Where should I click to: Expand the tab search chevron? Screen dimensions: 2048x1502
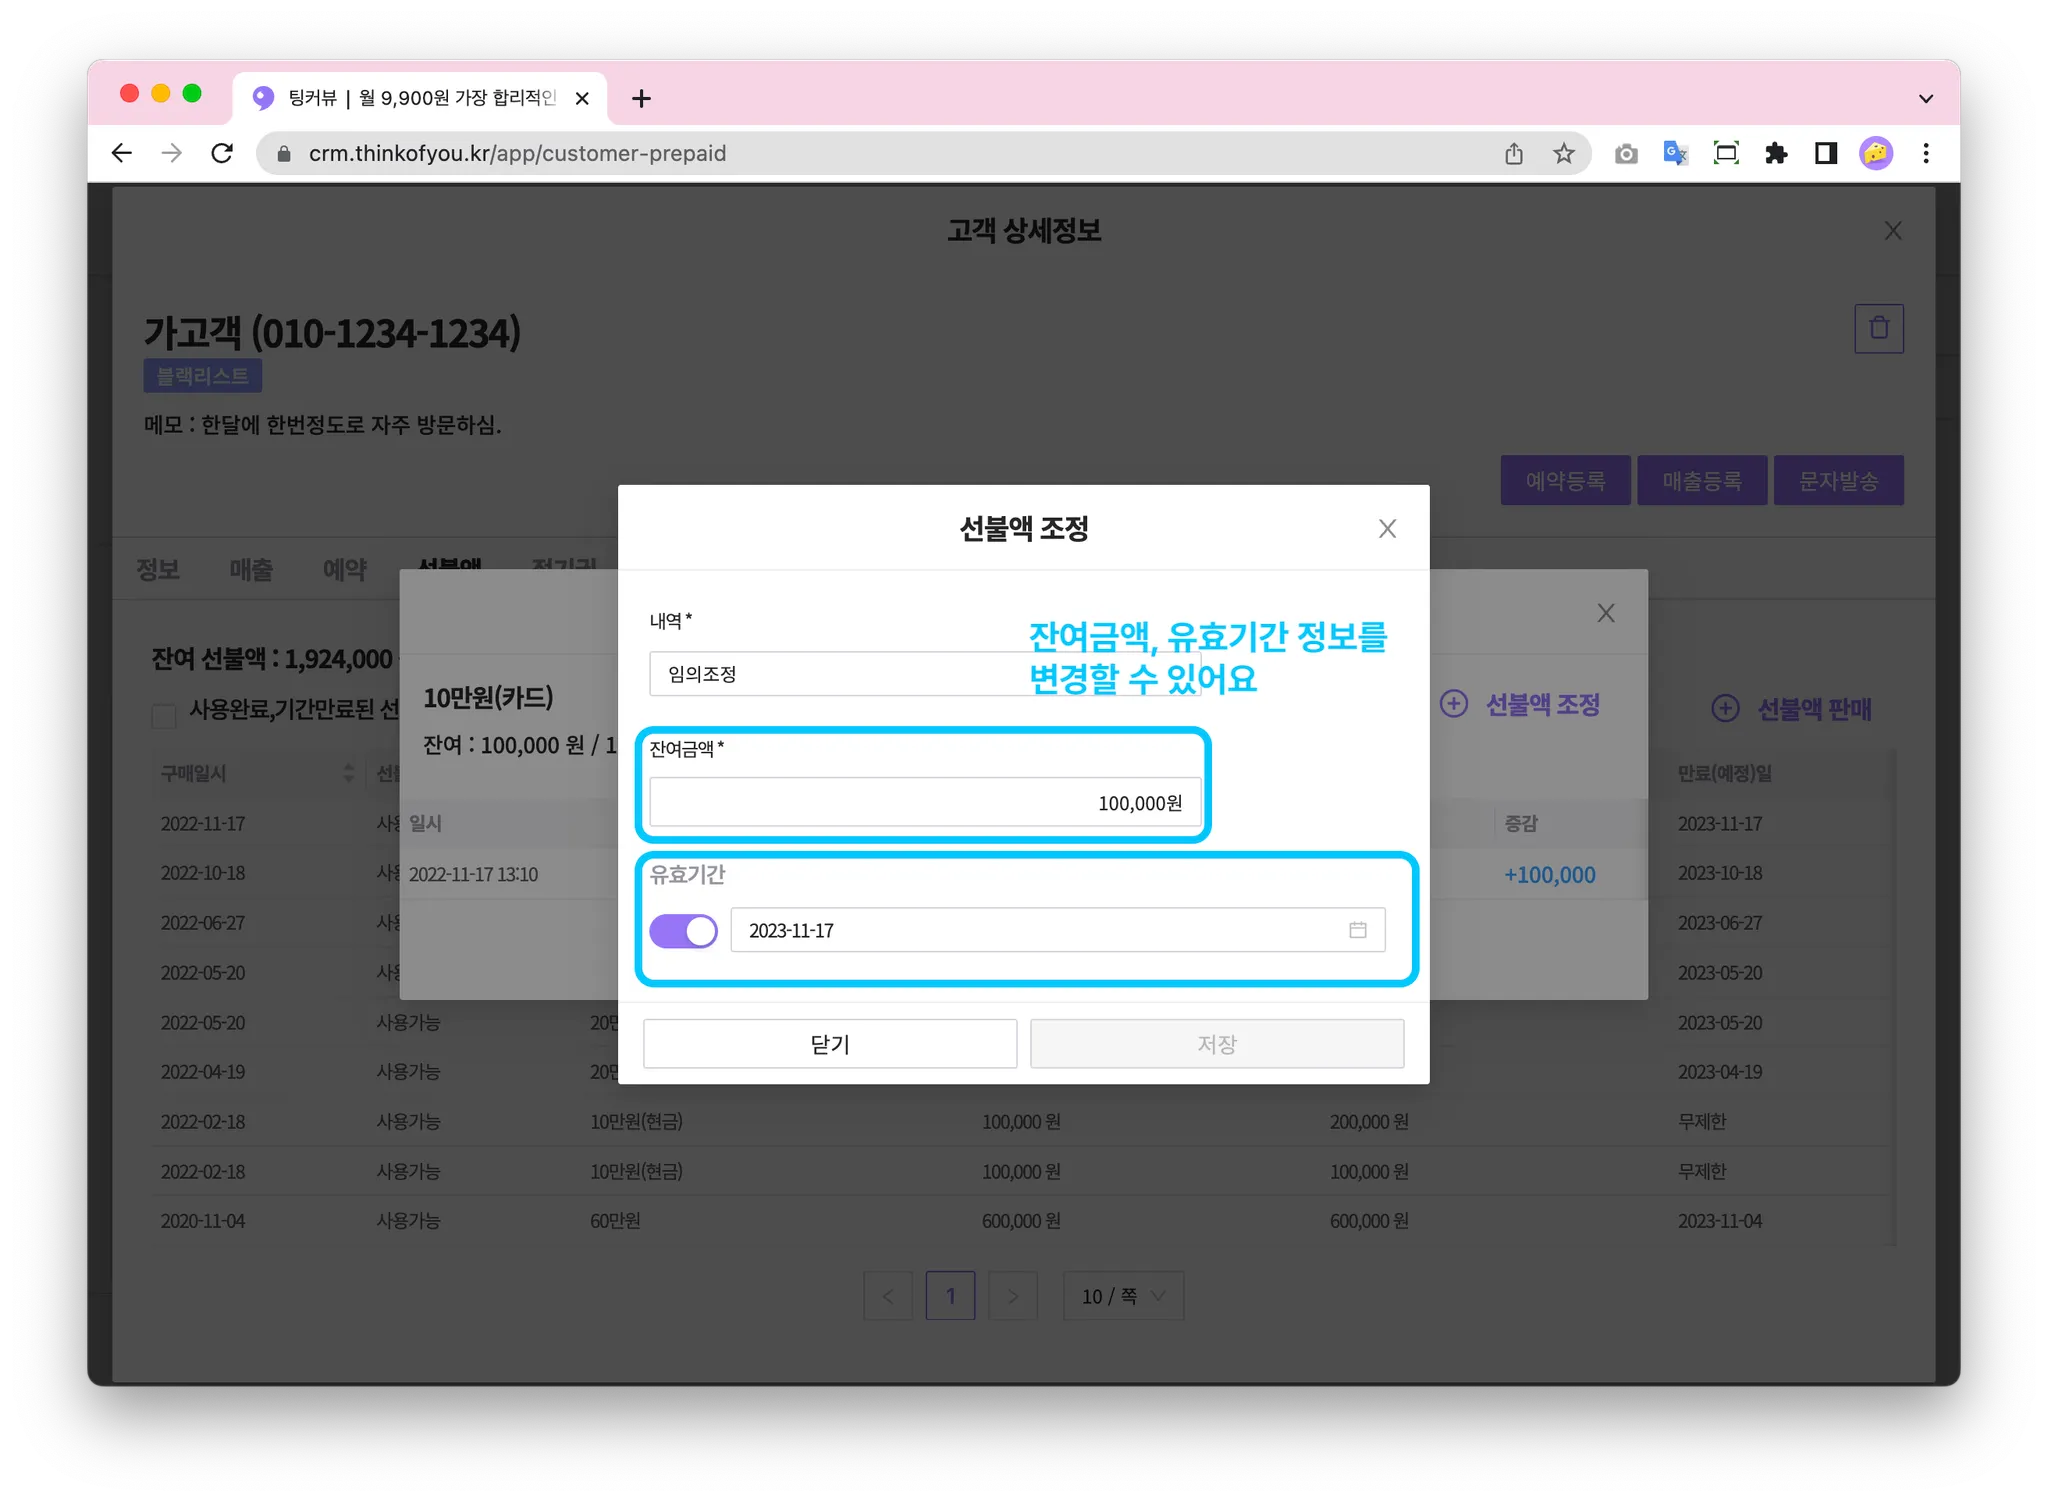click(1925, 98)
